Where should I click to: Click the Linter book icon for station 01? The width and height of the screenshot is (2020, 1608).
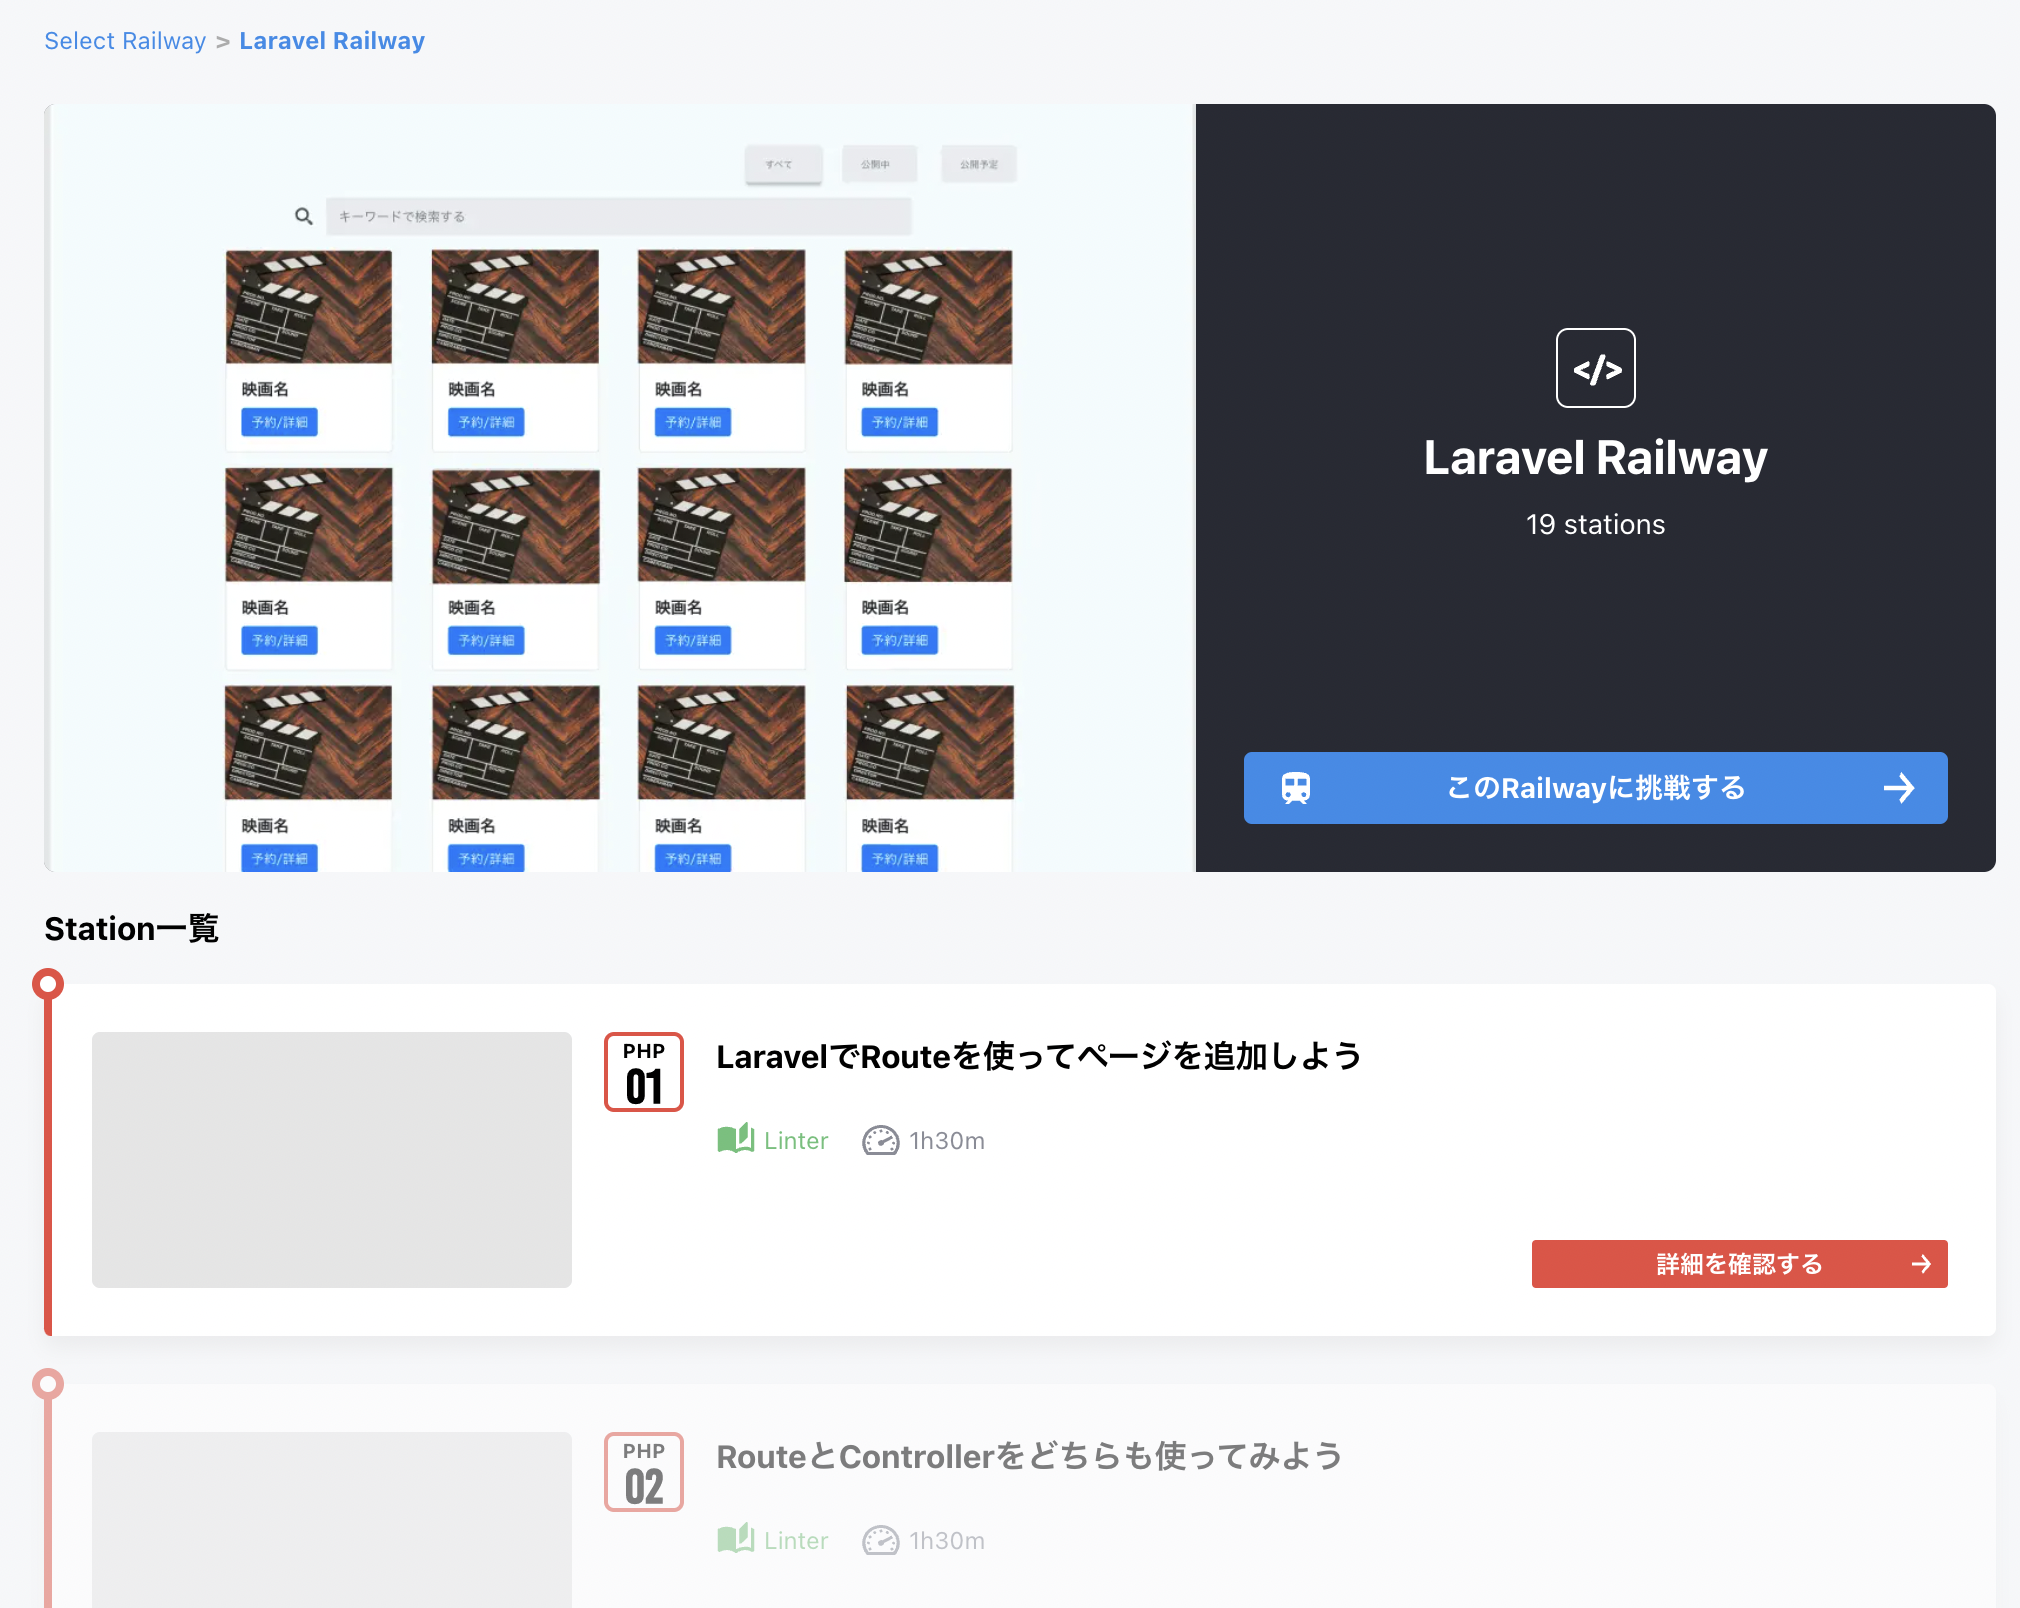[736, 1139]
